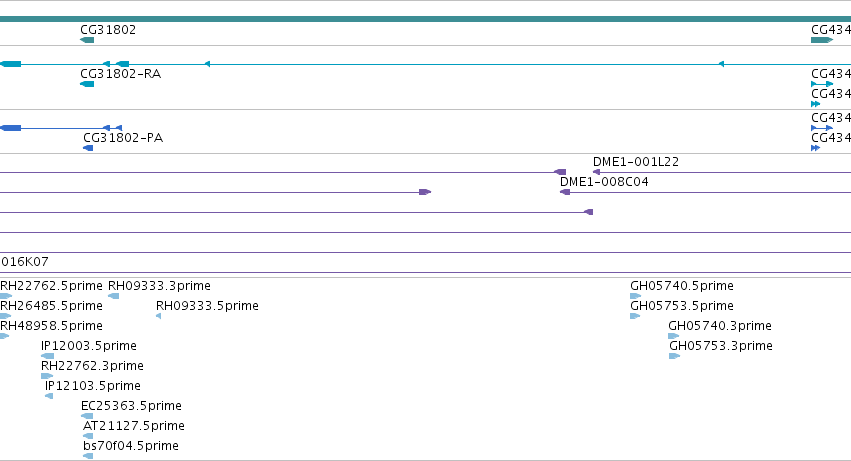Click the EC25363.5prime EST glyph
The height and width of the screenshot is (461, 851).
pos(87,416)
